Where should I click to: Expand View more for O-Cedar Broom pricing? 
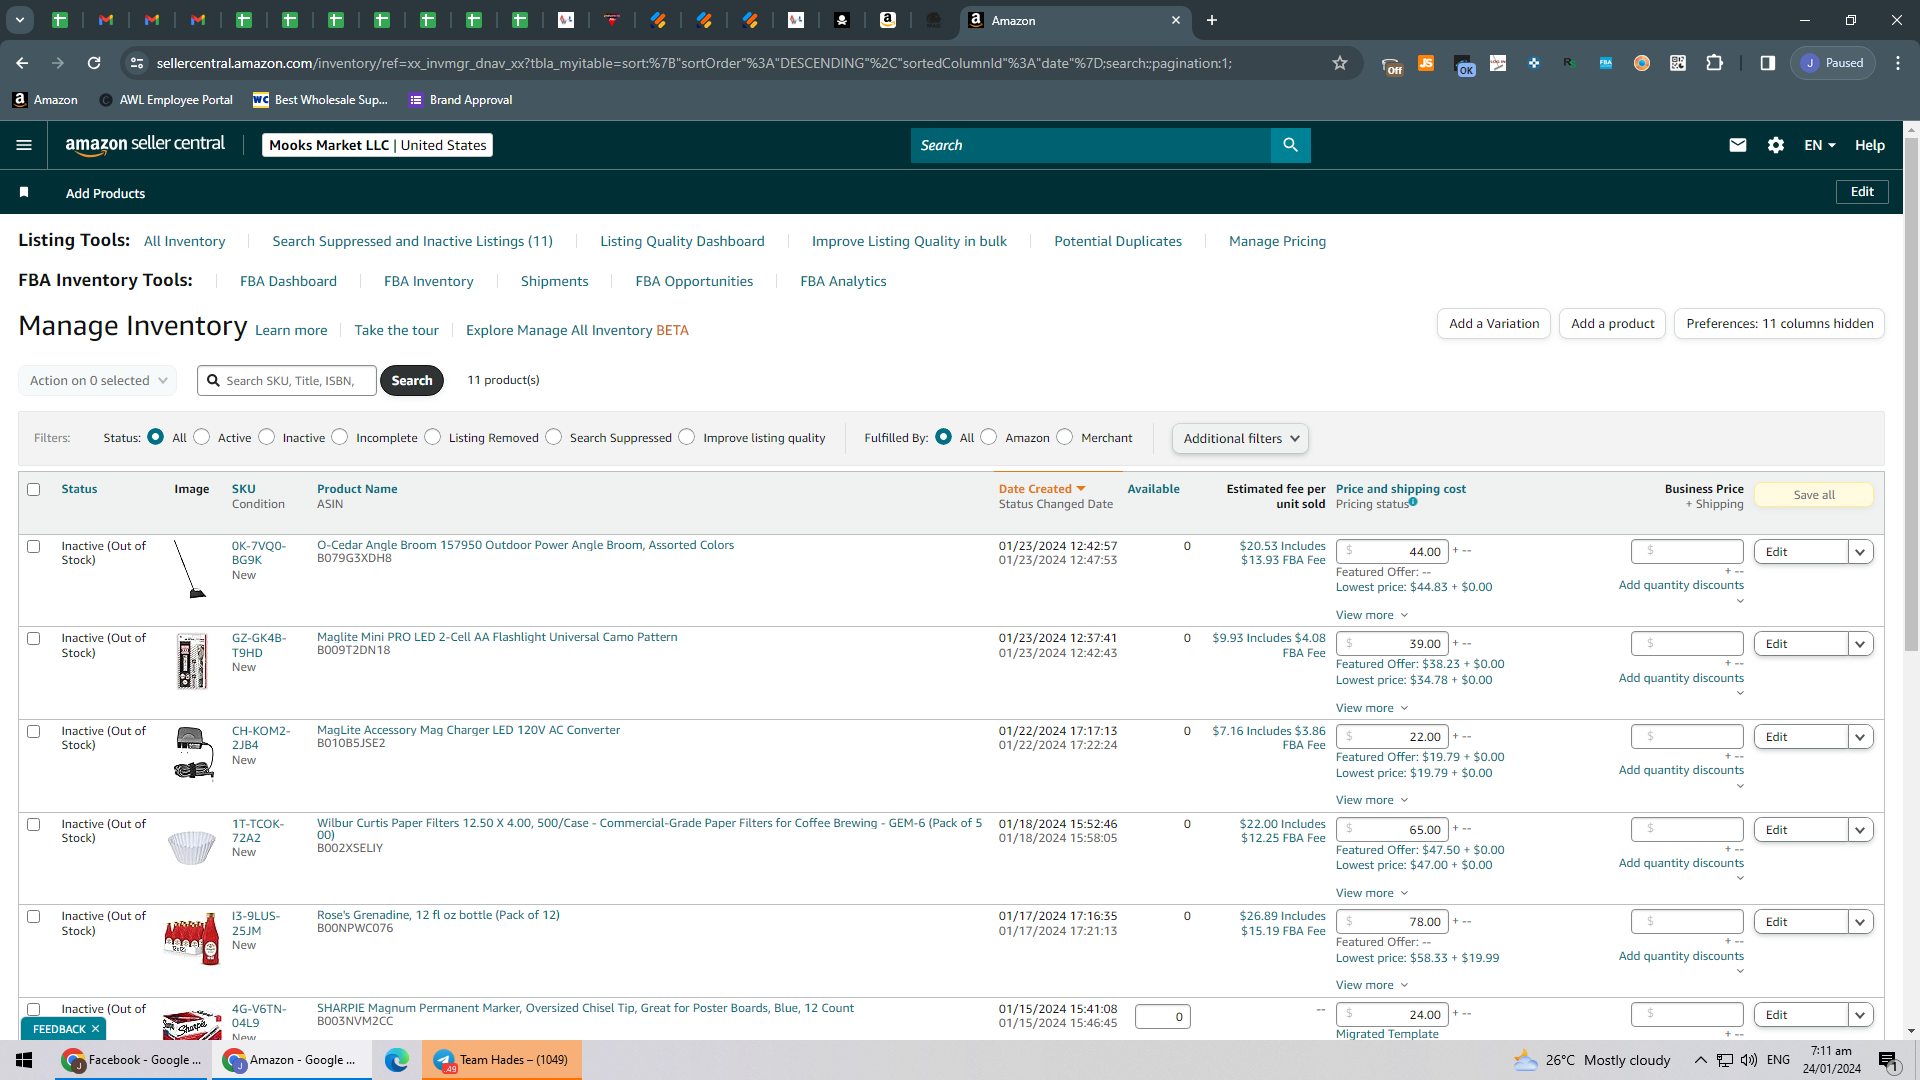[1372, 615]
